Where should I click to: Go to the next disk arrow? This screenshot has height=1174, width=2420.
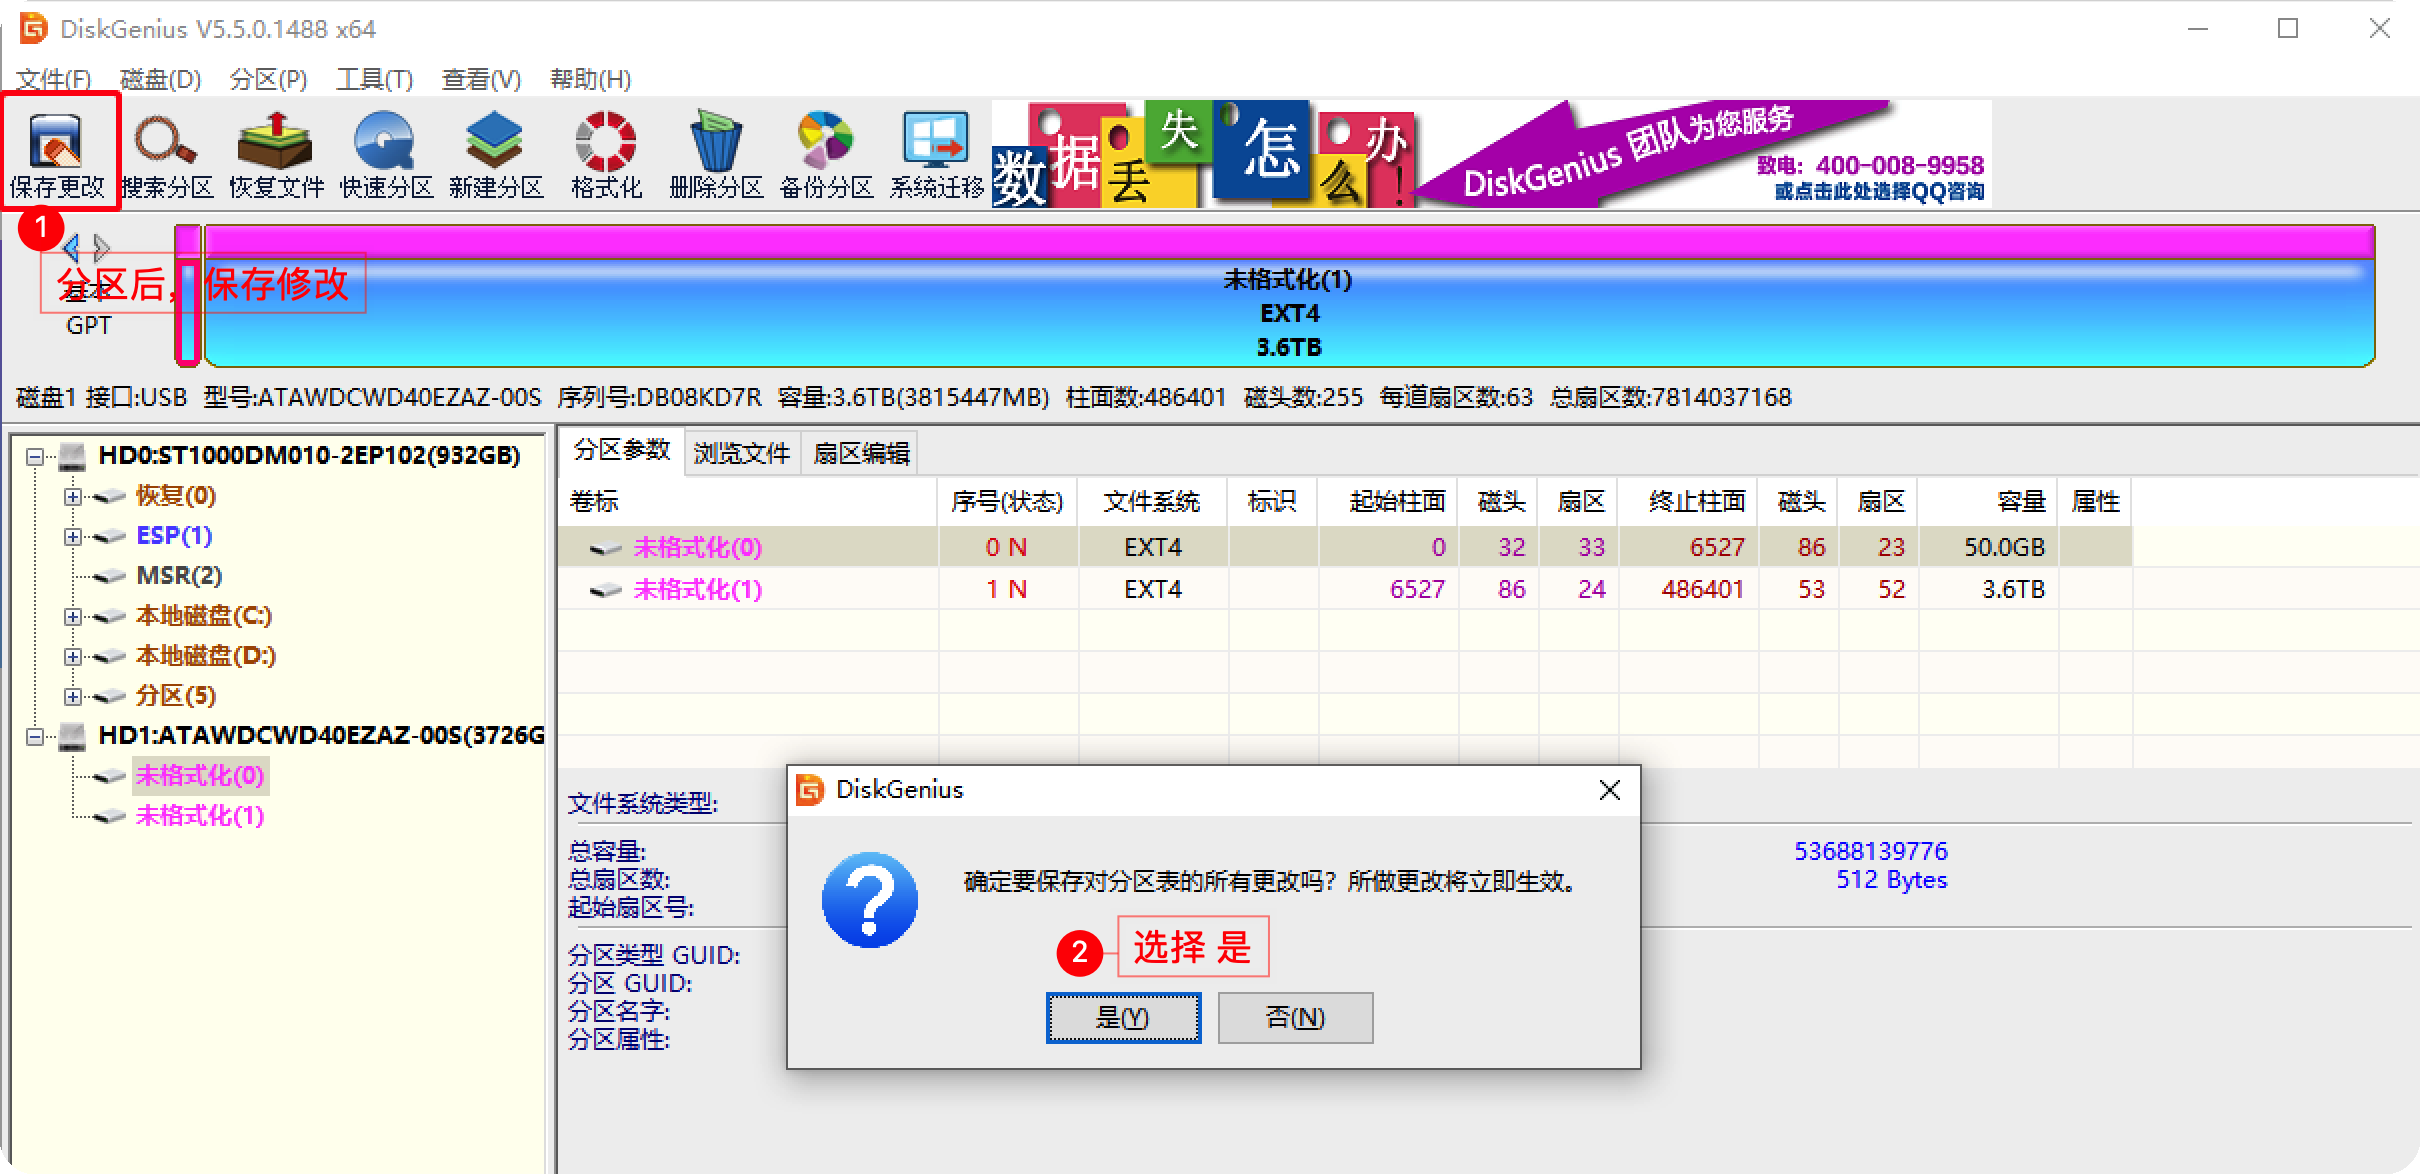[101, 246]
